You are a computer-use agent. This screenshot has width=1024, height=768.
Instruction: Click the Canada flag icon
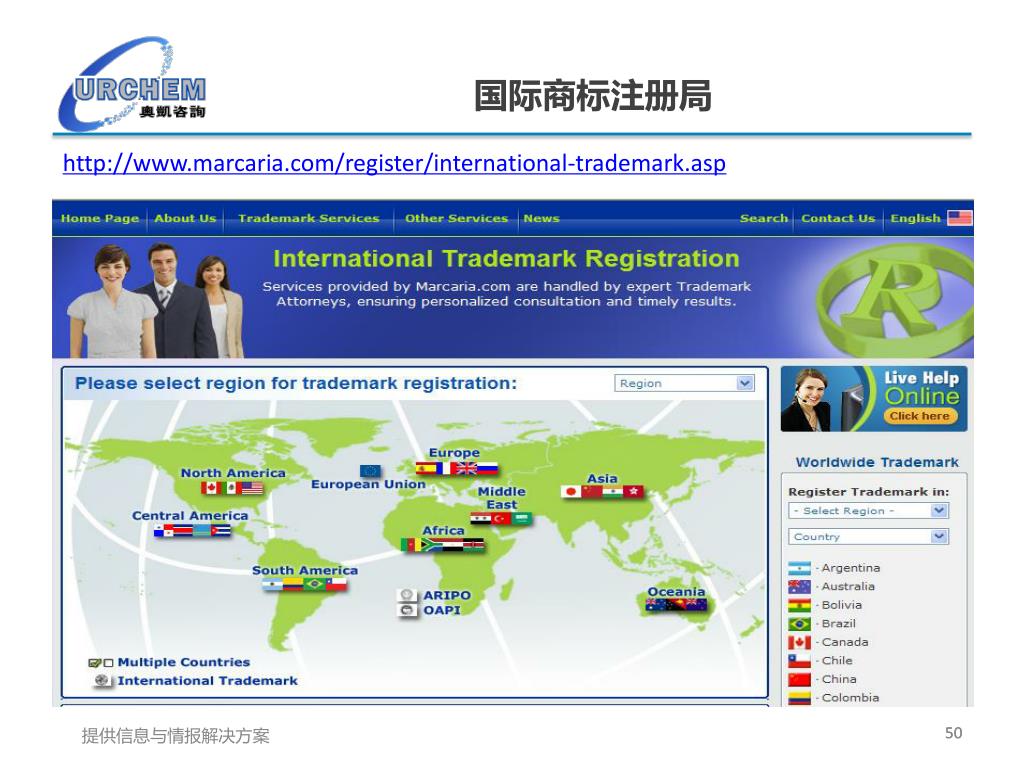tap(799, 643)
